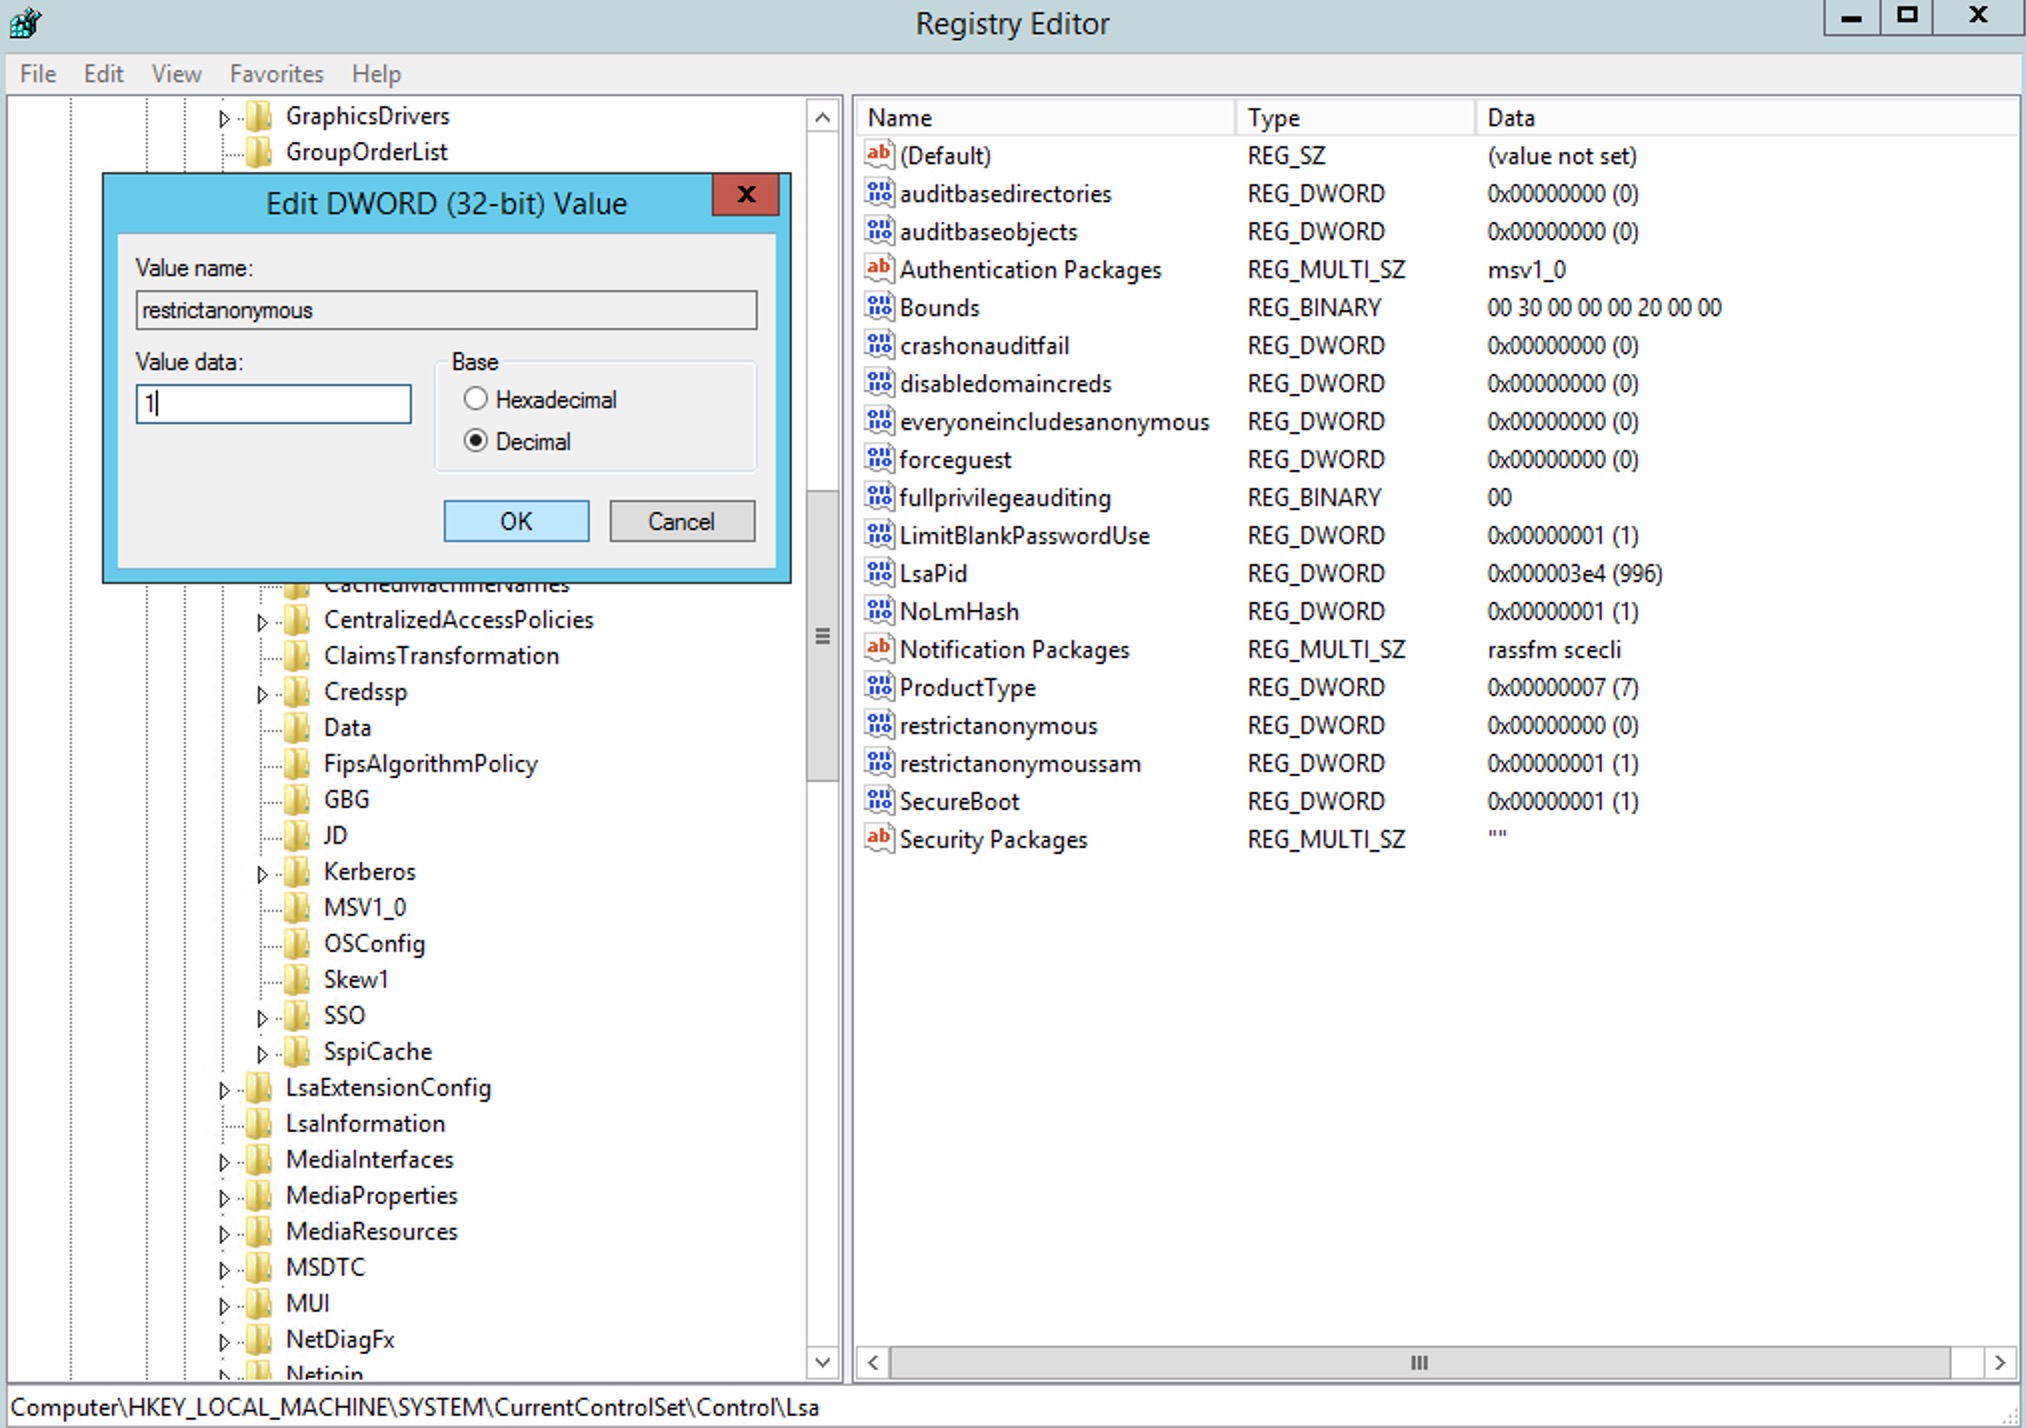
Task: Expand the CentralizedAccessPolicies node
Action: pos(262,622)
